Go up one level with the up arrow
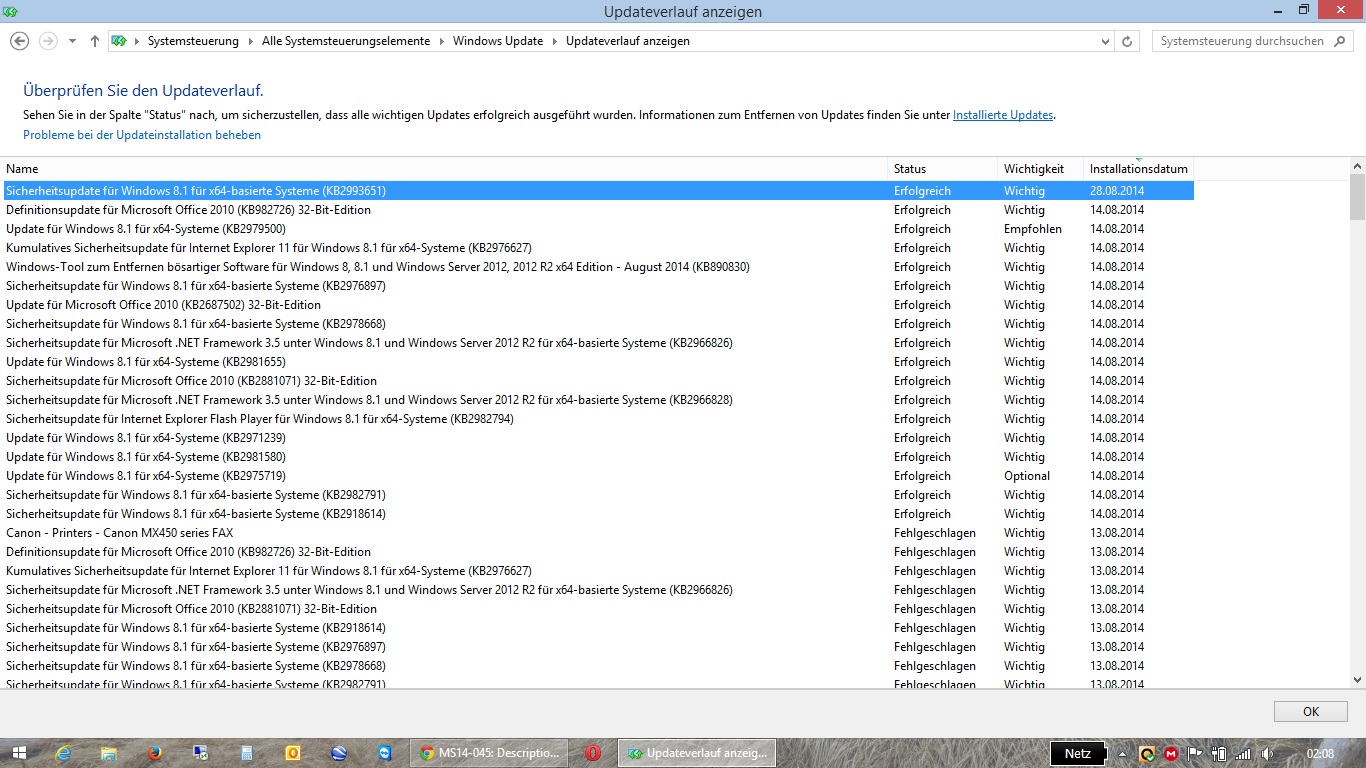The image size is (1366, 768). (x=95, y=41)
